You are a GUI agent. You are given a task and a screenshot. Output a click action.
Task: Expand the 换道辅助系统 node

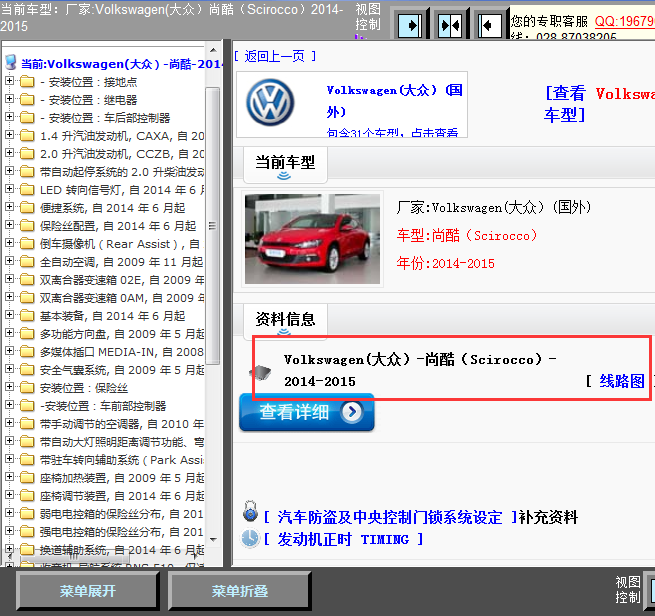(9, 548)
